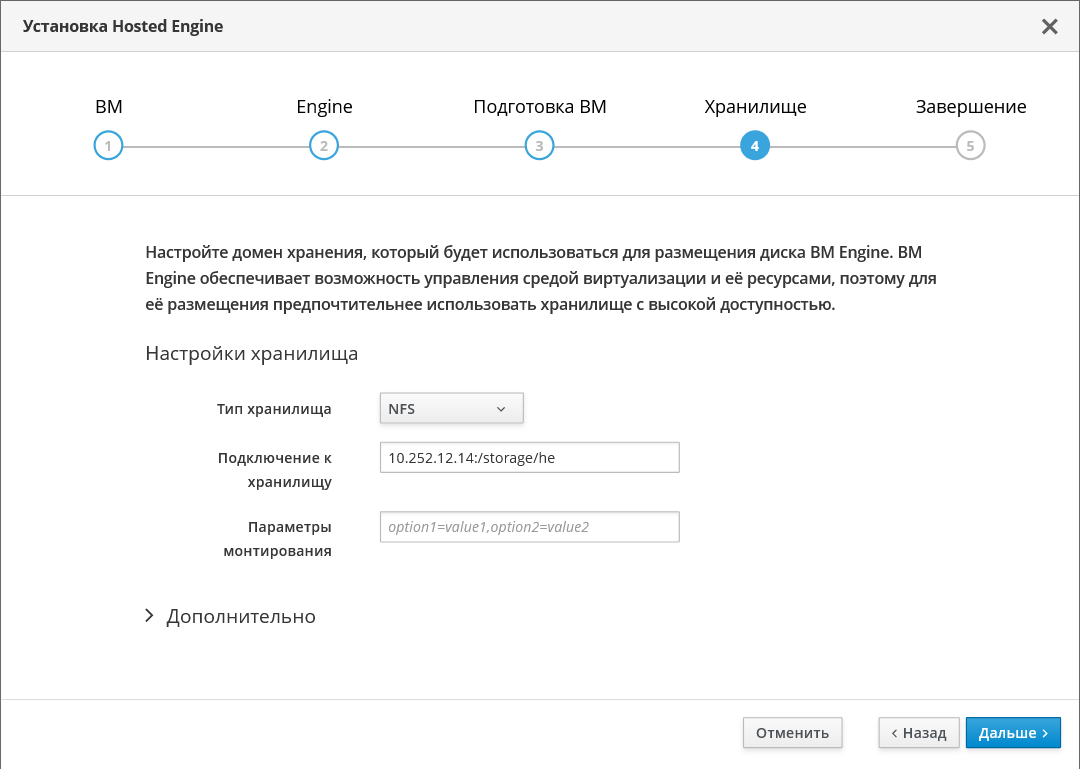Screen dimensions: 1080x769
Task: Open the Подготовка ВМ step label
Action: coord(540,107)
